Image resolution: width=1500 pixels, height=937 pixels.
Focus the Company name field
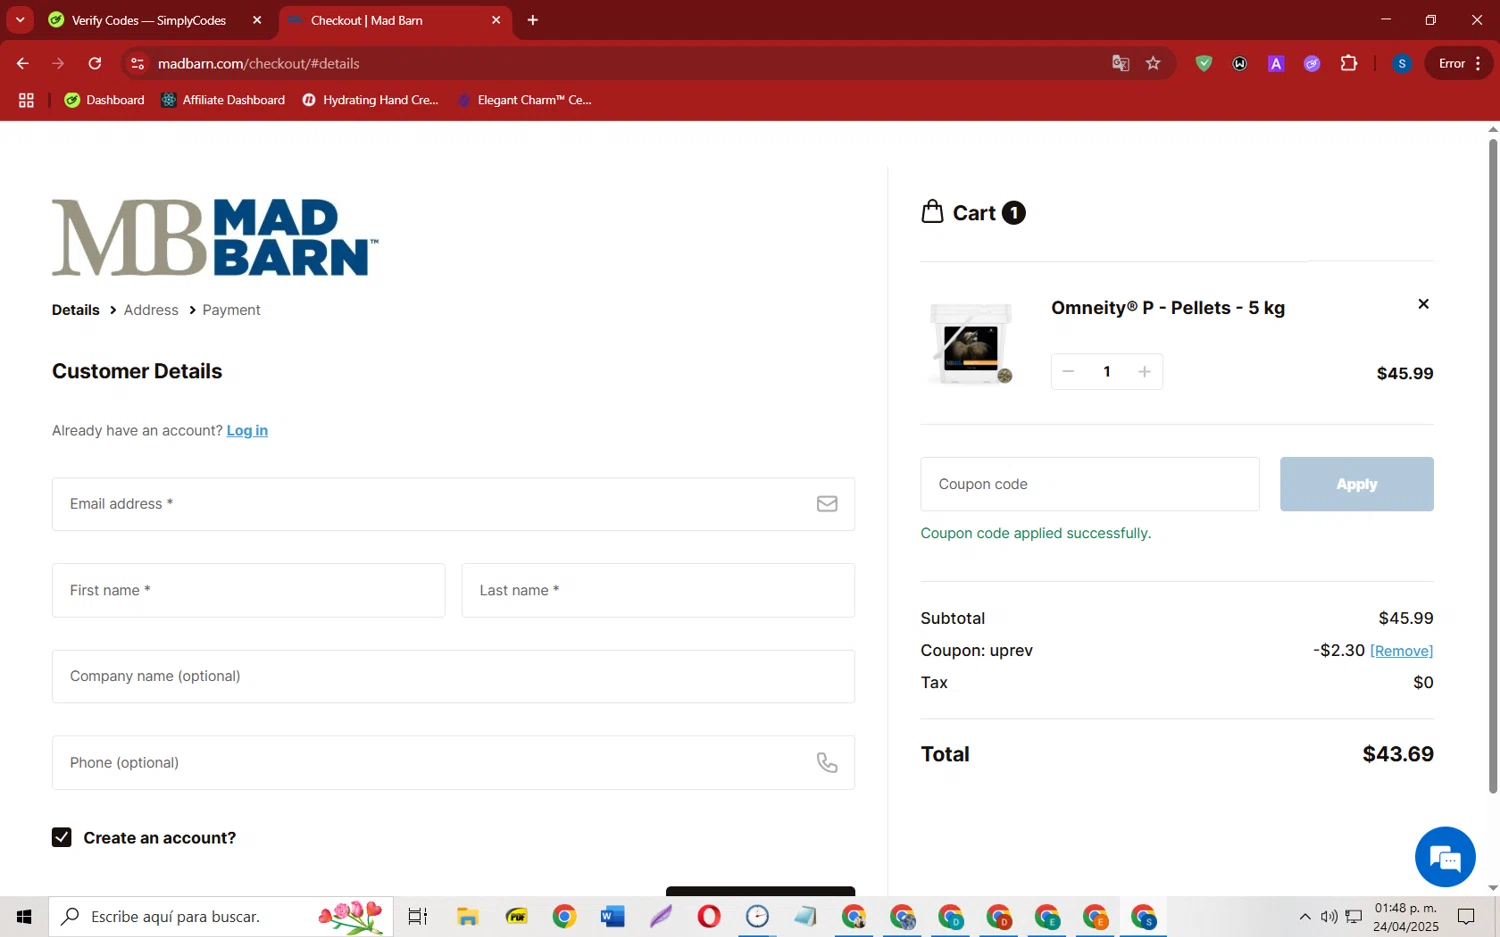coord(453,676)
